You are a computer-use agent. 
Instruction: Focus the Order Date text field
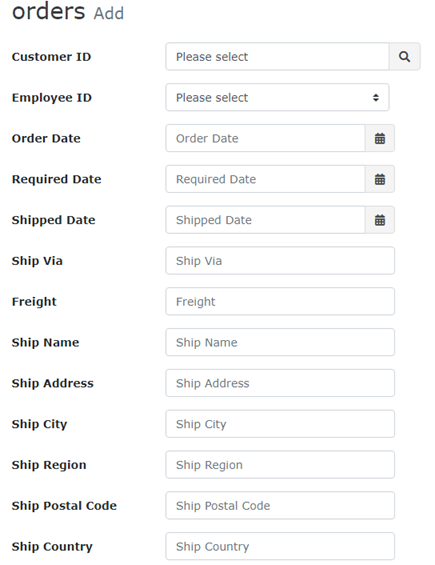265,138
